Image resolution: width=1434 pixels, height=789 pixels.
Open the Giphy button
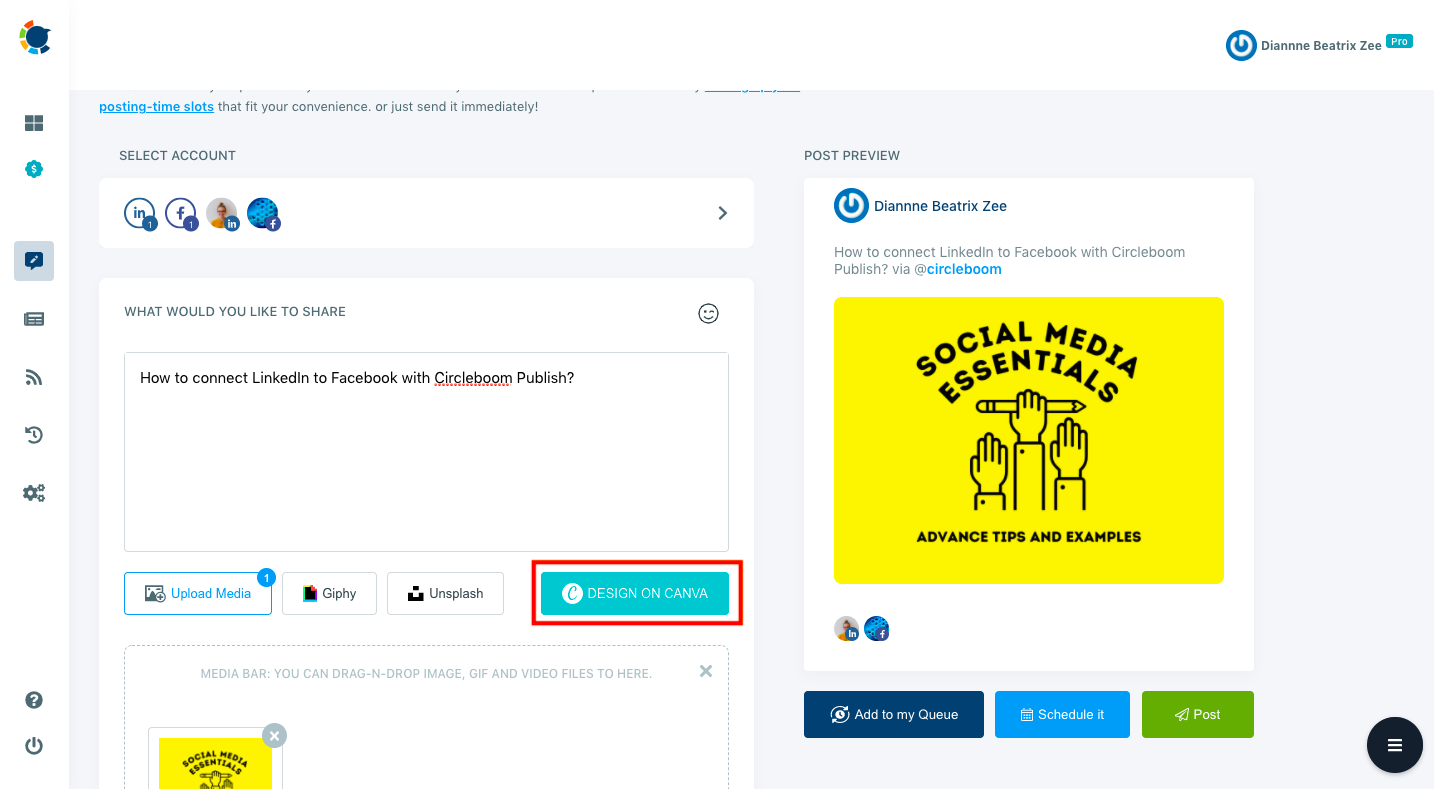pyautogui.click(x=329, y=593)
